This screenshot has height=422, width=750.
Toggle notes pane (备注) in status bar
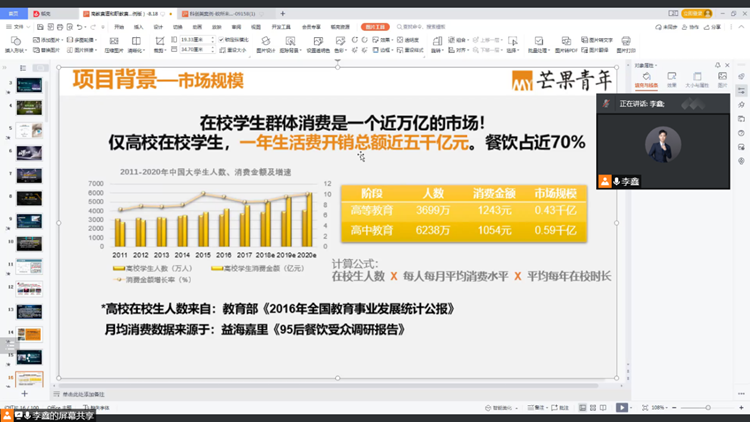click(x=536, y=408)
